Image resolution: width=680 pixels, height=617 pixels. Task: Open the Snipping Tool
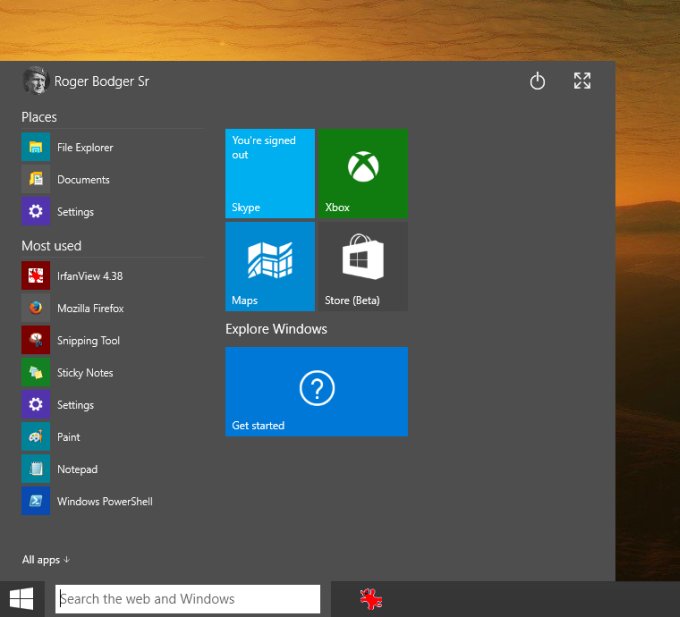[x=87, y=341]
